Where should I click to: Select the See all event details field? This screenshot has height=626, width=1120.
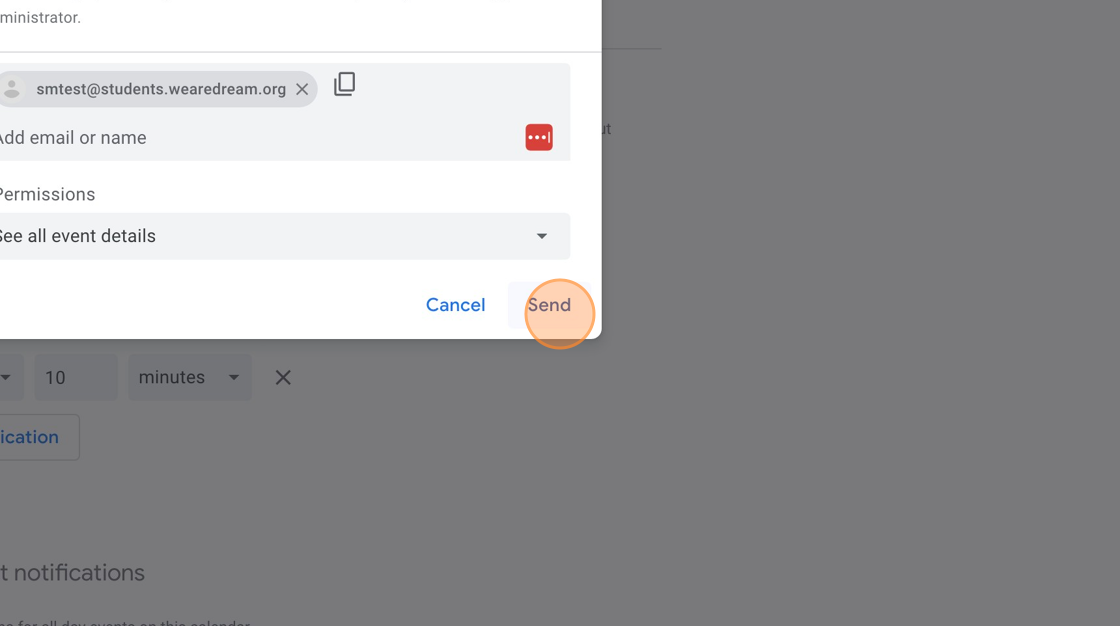tap(284, 236)
